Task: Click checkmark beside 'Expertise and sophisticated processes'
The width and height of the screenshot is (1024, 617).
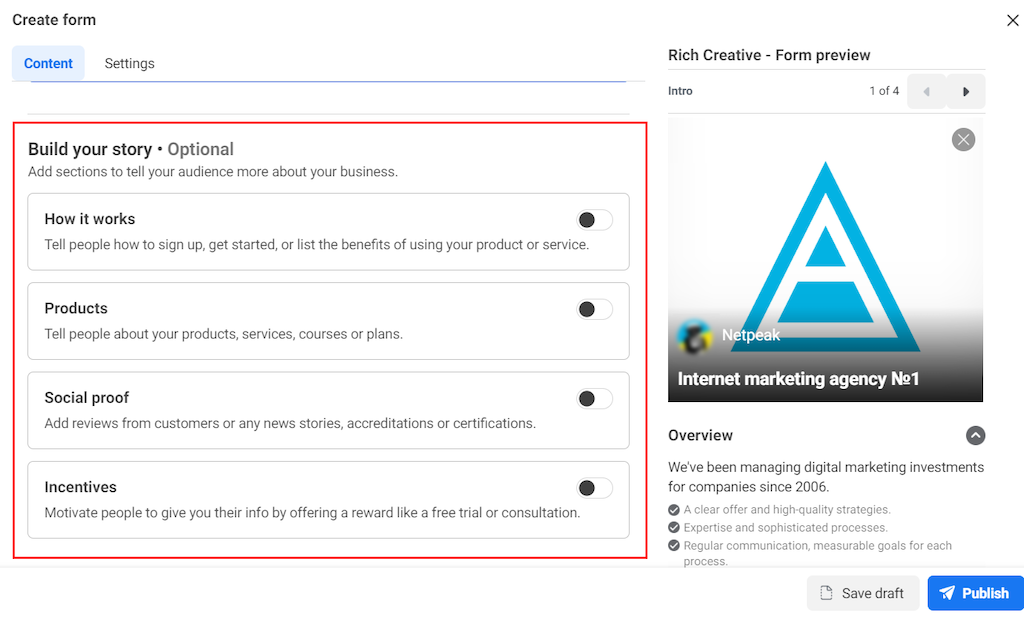Action: coord(674,528)
